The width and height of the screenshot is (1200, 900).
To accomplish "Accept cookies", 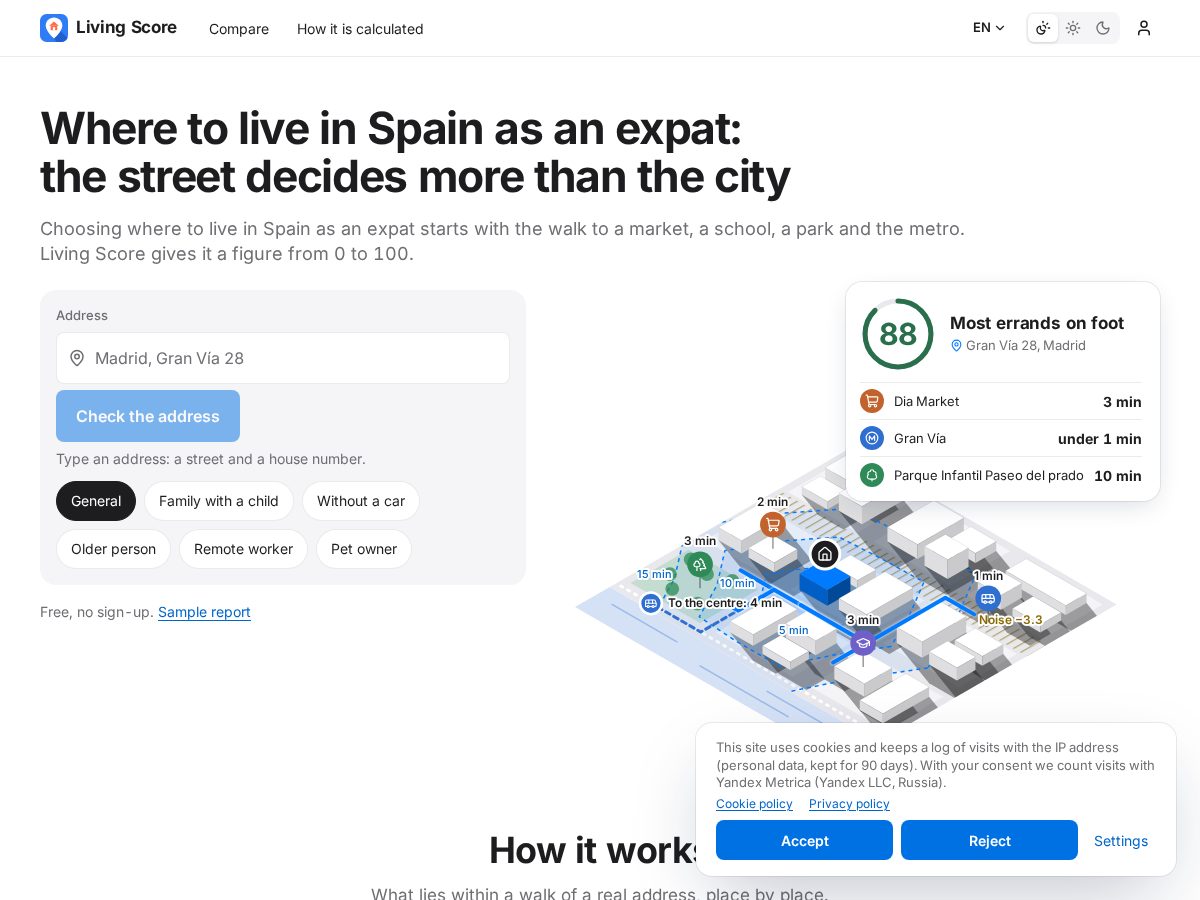I will click(x=804, y=840).
